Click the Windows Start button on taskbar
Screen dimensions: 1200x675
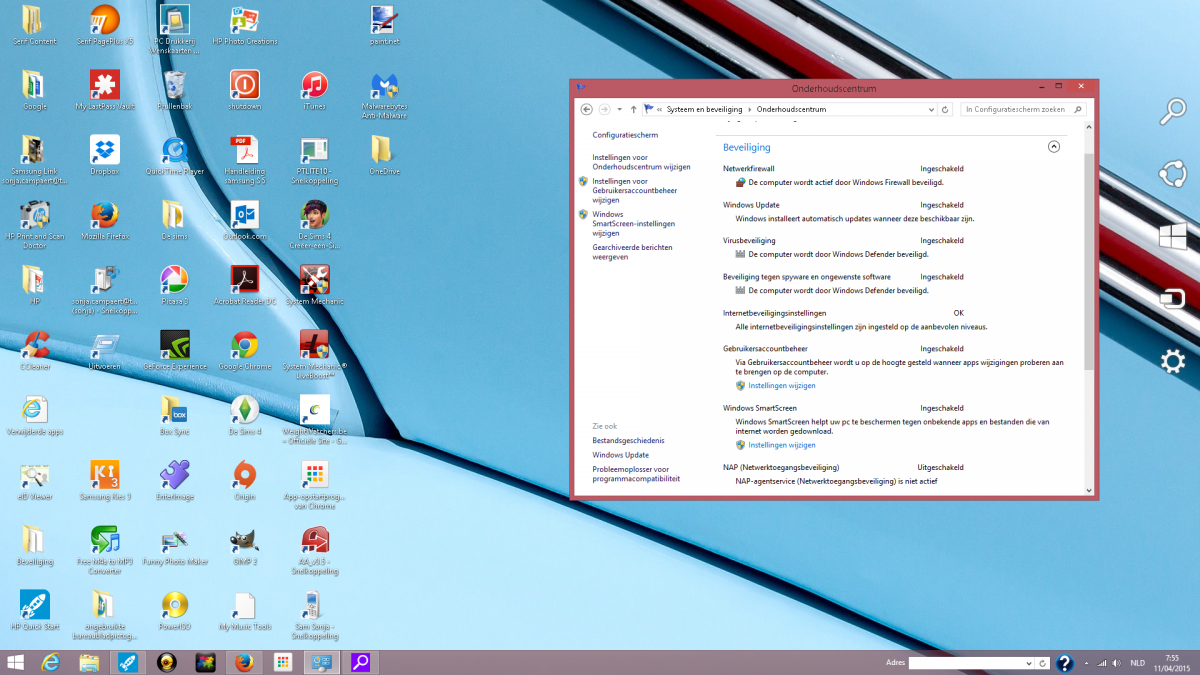16,662
